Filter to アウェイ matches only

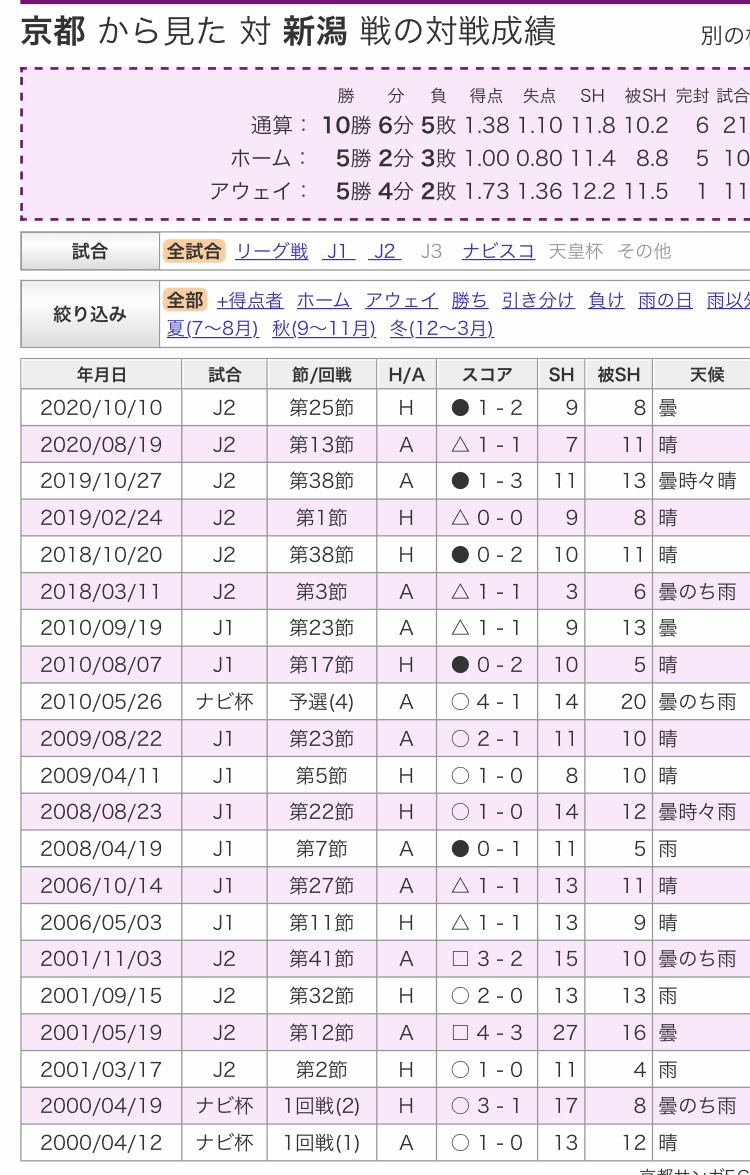[x=401, y=300]
